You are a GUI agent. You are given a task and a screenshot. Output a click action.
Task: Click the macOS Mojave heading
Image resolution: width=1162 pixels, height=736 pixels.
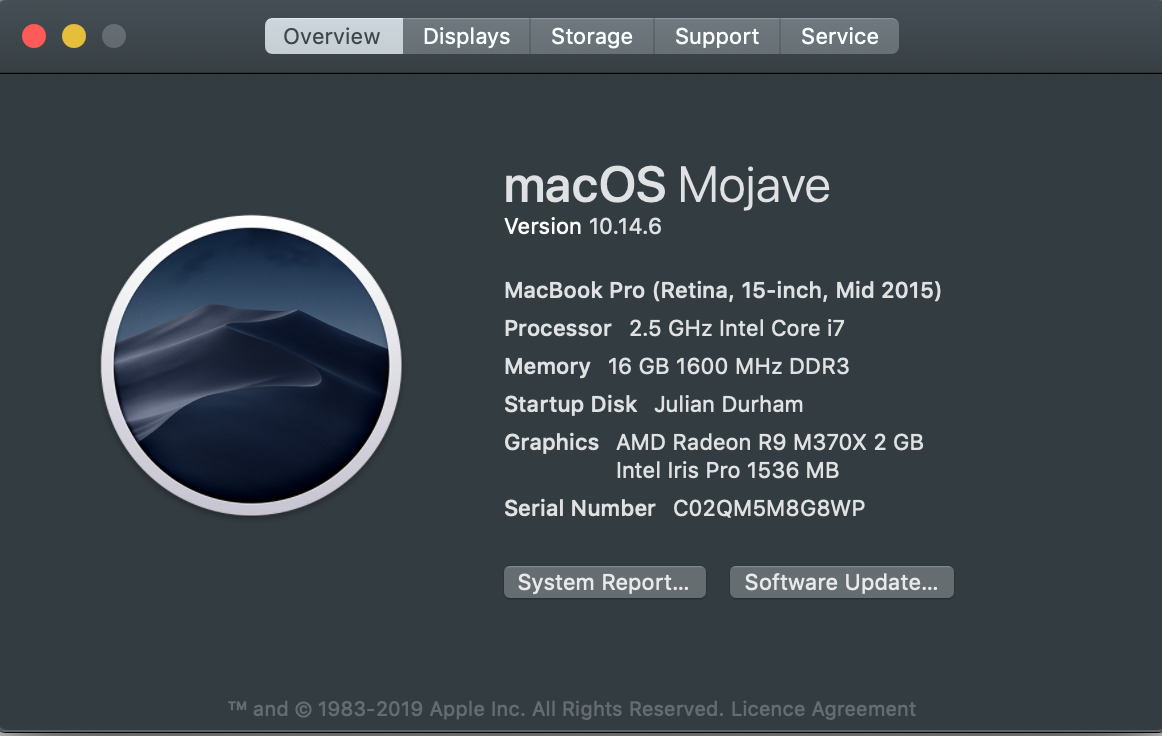pyautogui.click(x=667, y=185)
